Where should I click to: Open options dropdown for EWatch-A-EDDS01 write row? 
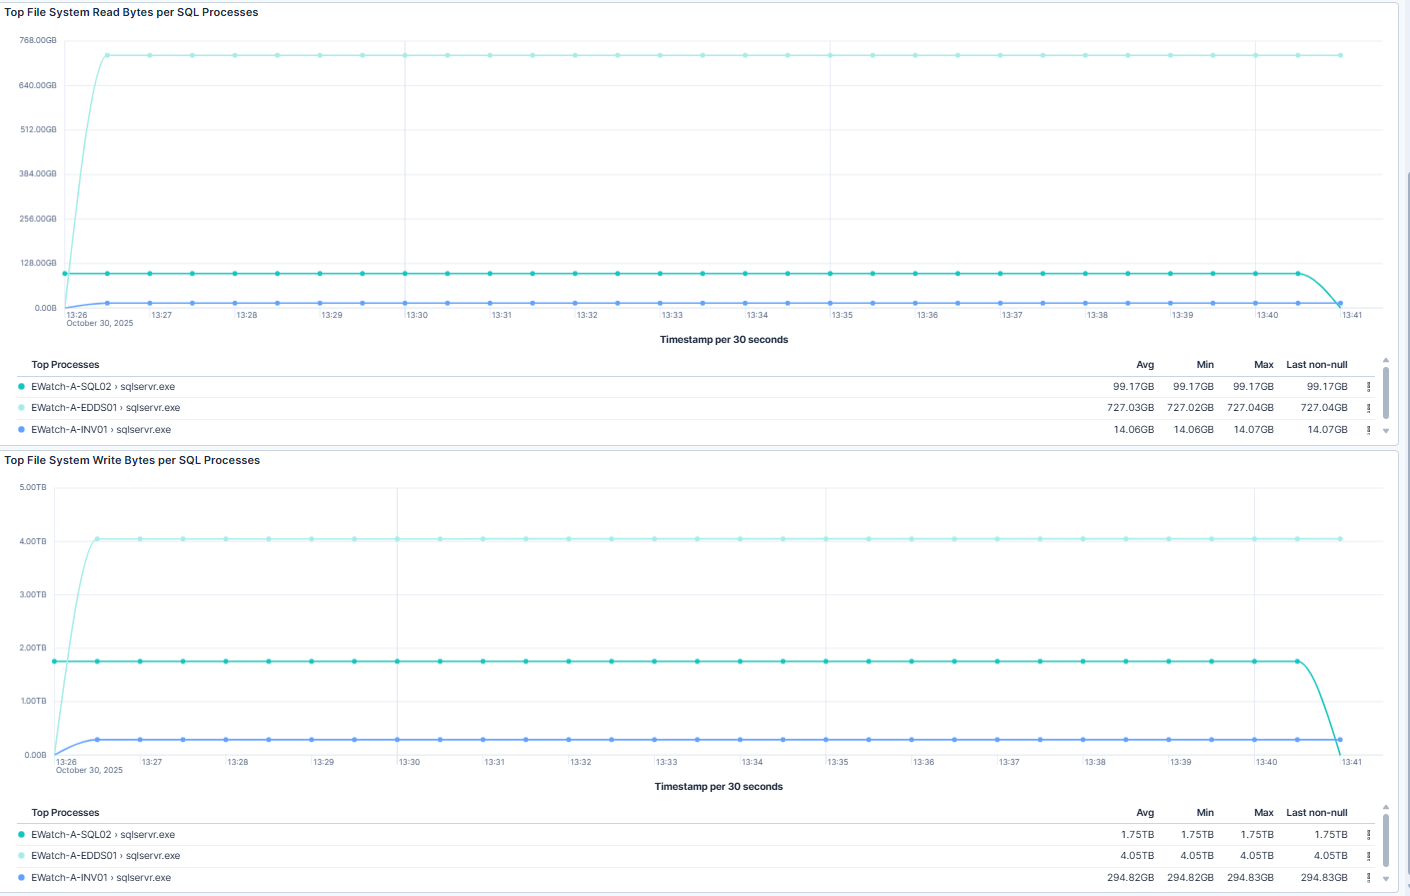(x=1369, y=856)
